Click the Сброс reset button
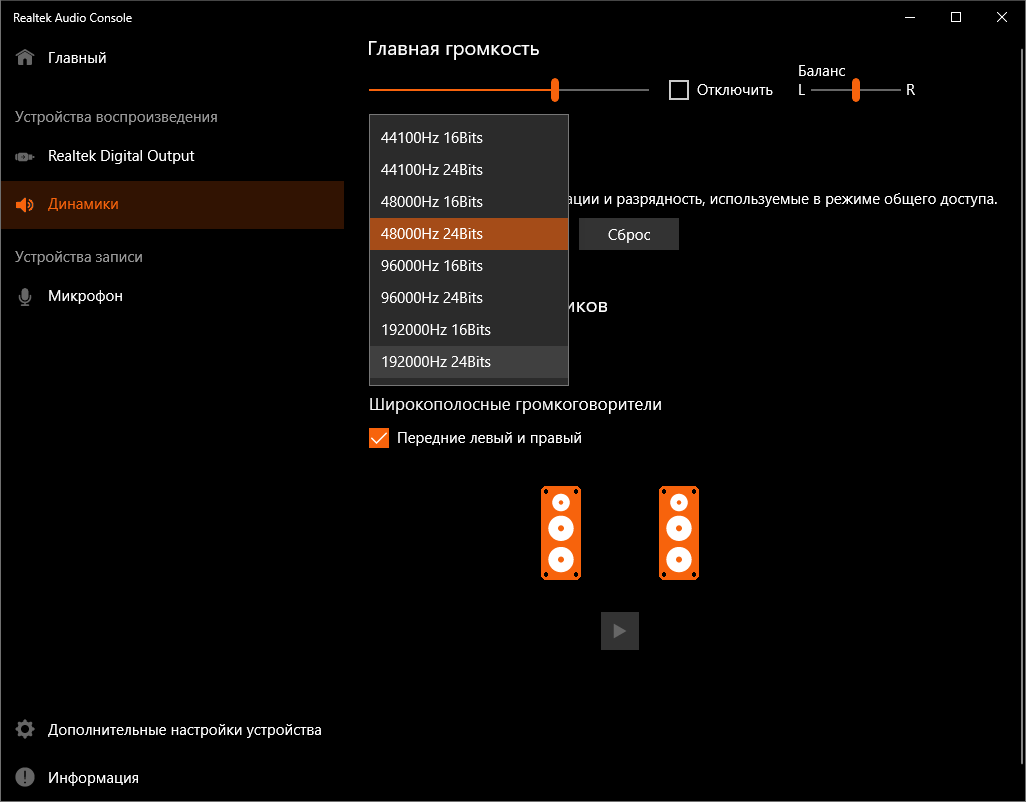Viewport: 1026px width, 802px height. (x=629, y=234)
